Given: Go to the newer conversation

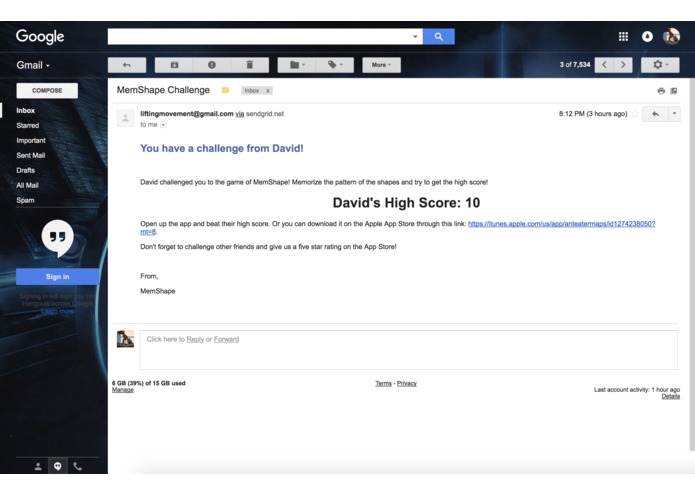Looking at the screenshot, I should point(604,65).
